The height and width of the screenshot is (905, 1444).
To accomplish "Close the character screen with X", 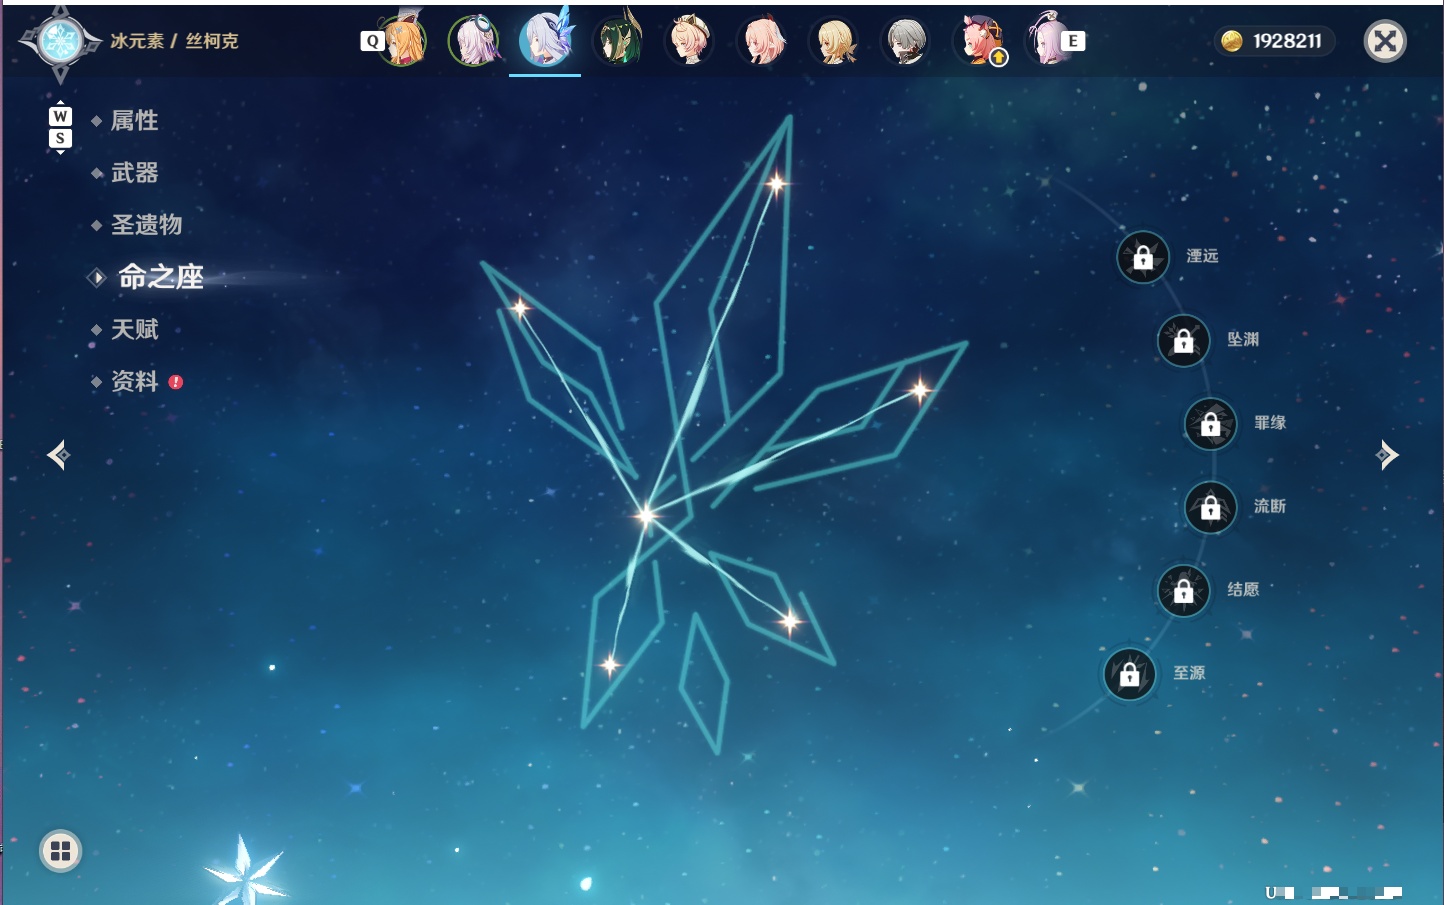I will [x=1385, y=41].
